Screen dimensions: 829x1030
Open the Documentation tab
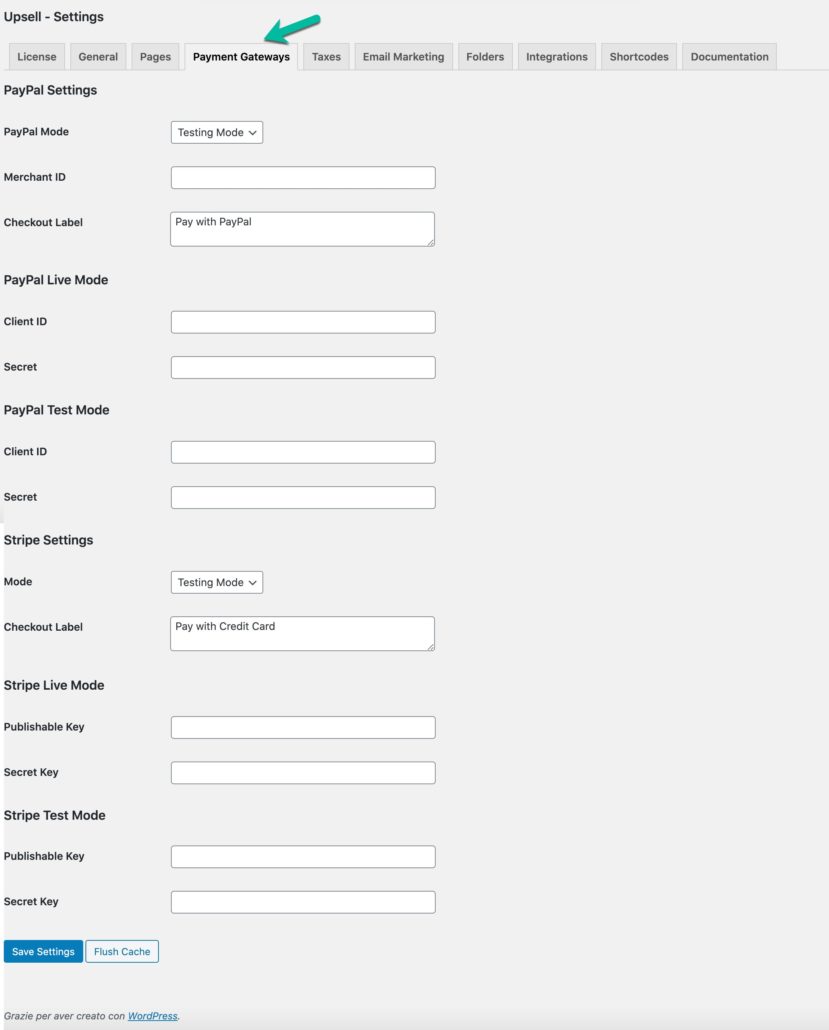pos(729,56)
